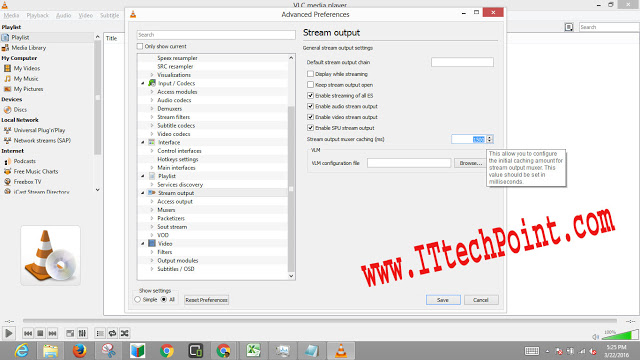
Task: Toggle the playlist view button
Action: [100, 333]
